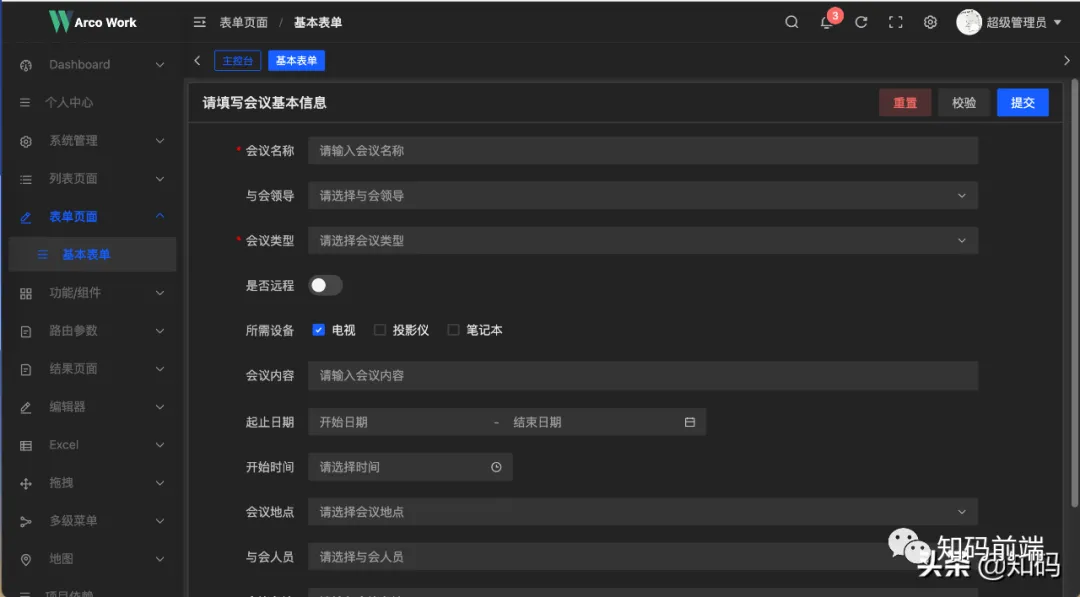
Task: Click the 重置 reset button
Action: [905, 102]
